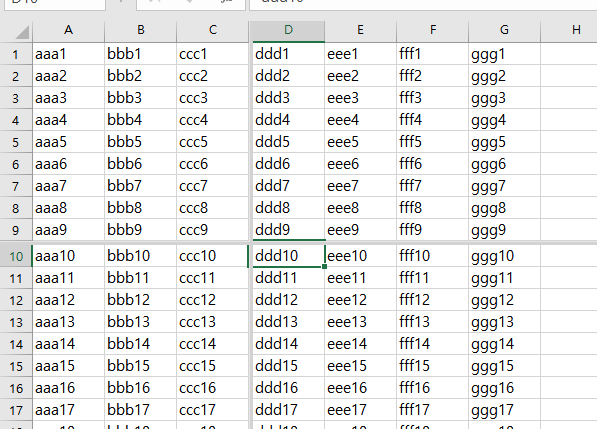The image size is (597, 429).
Task: Click cell containing ccc7
Action: [212, 186]
